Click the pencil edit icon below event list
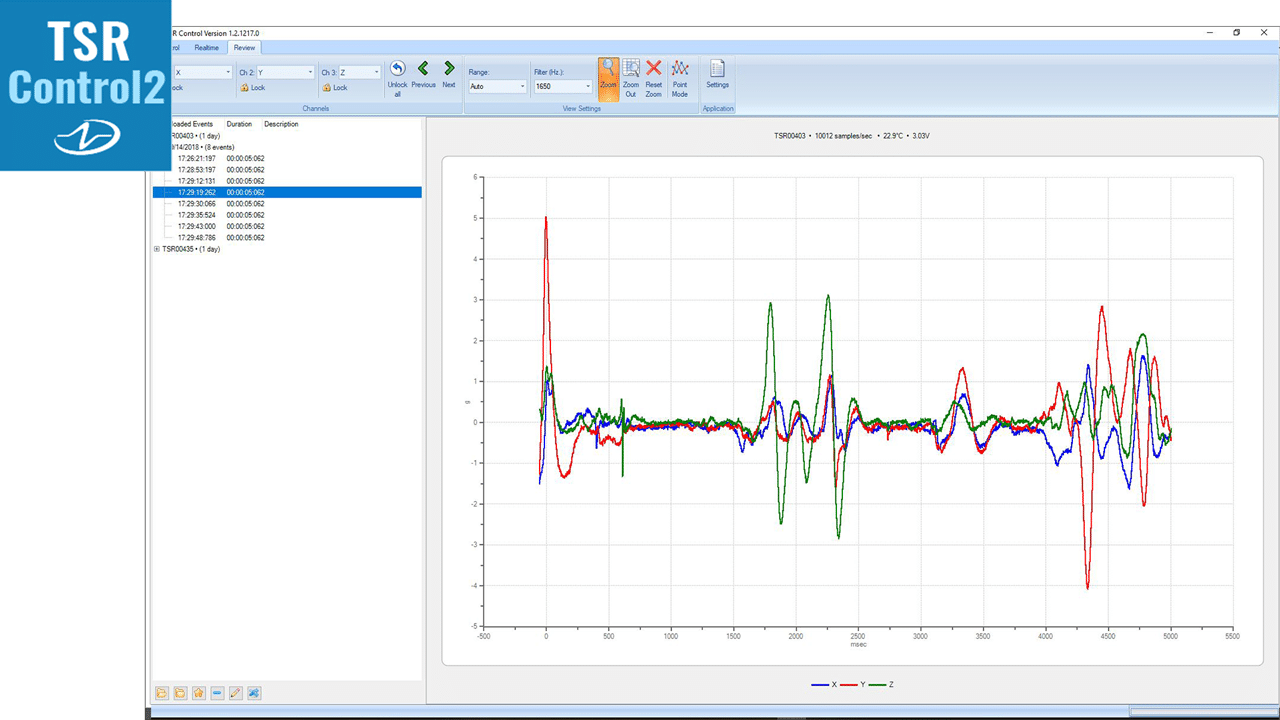 (236, 693)
